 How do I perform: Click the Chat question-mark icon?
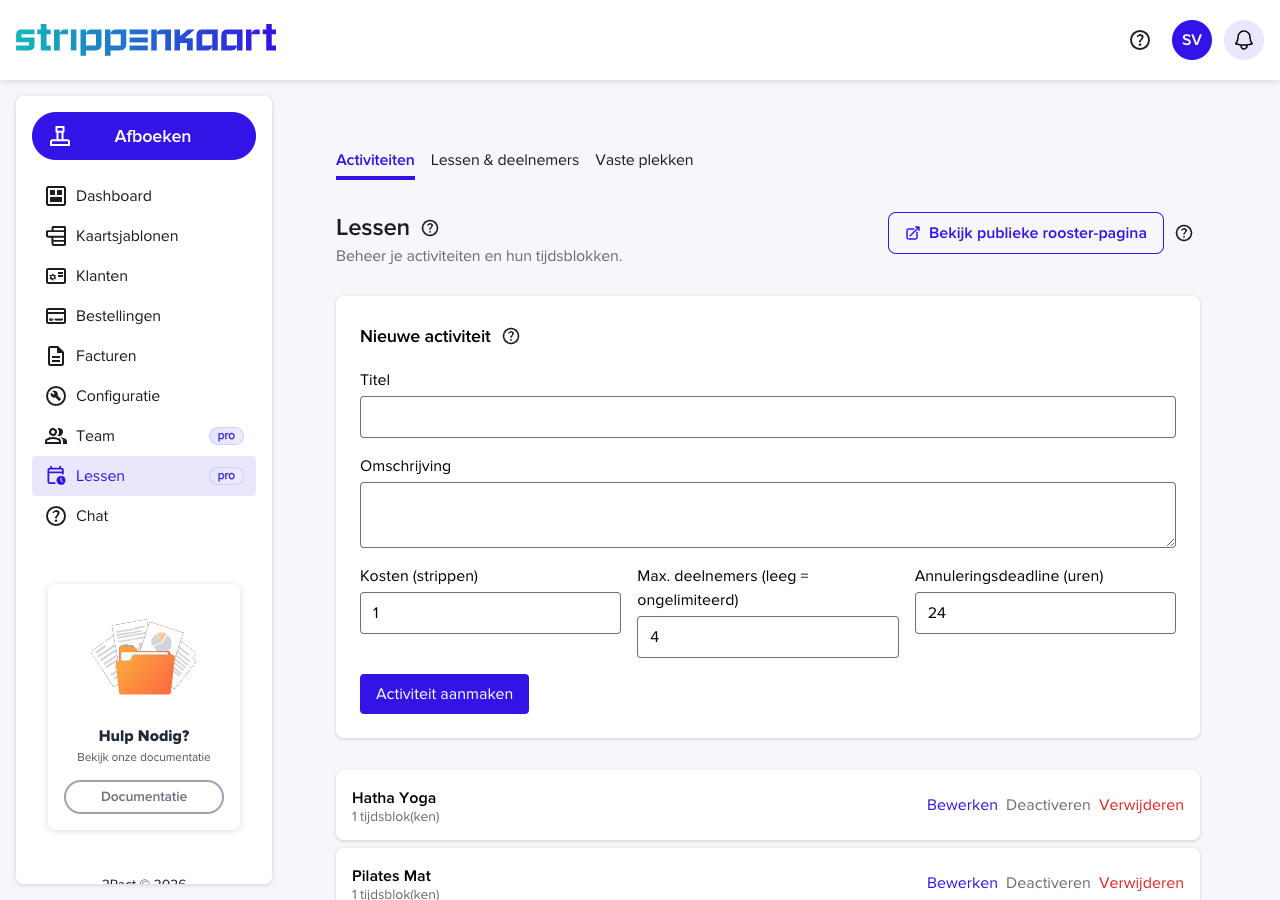[x=56, y=516]
